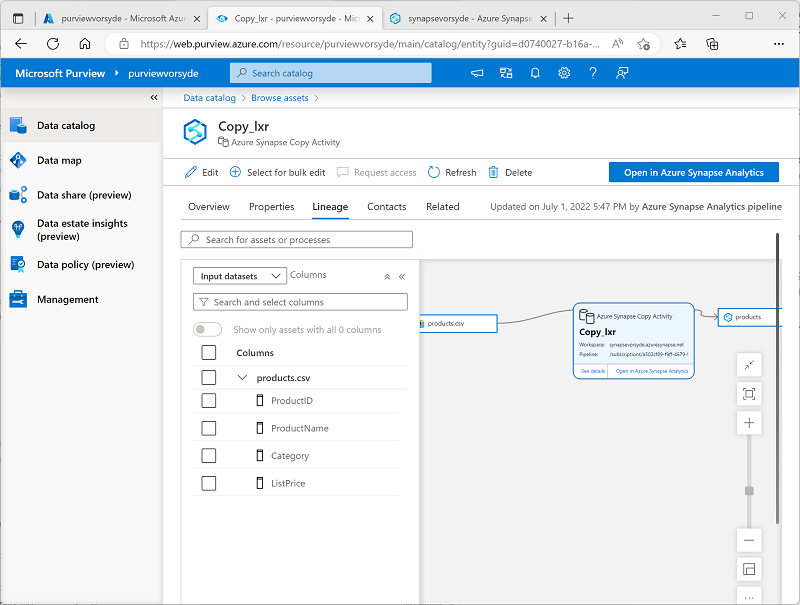Open Purview settings gear

pyautogui.click(x=564, y=73)
